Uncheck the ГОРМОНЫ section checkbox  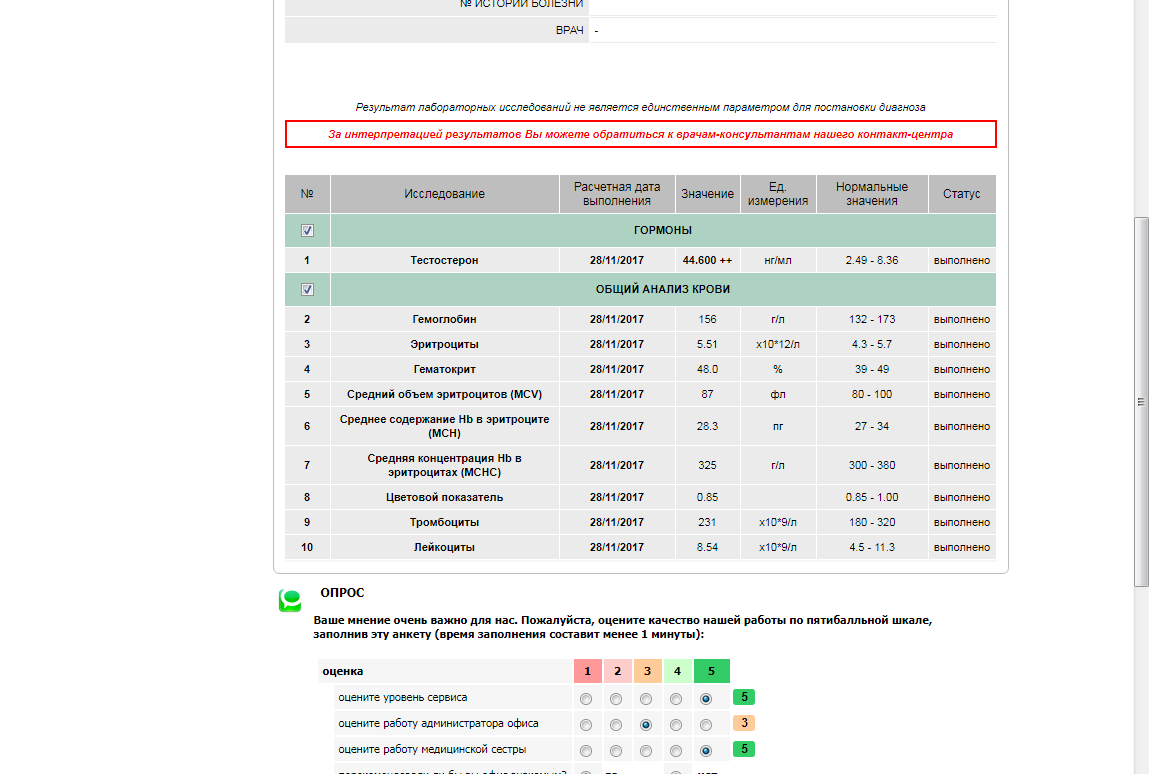(307, 231)
